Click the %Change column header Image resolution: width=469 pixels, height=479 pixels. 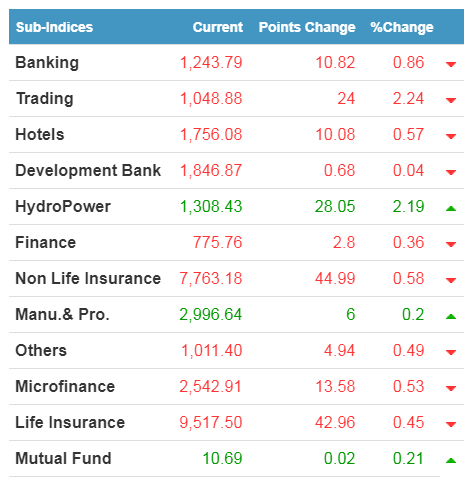(x=402, y=27)
